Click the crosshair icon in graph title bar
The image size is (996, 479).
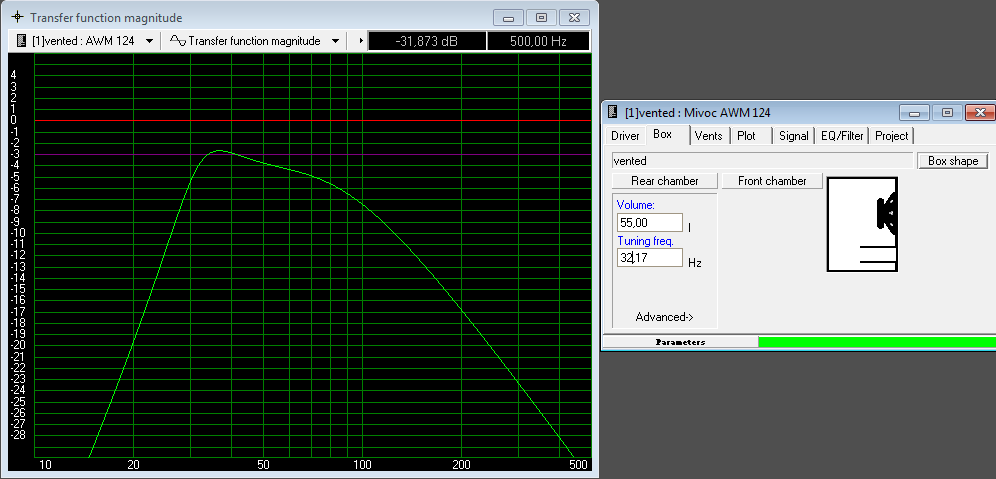pyautogui.click(x=16, y=18)
